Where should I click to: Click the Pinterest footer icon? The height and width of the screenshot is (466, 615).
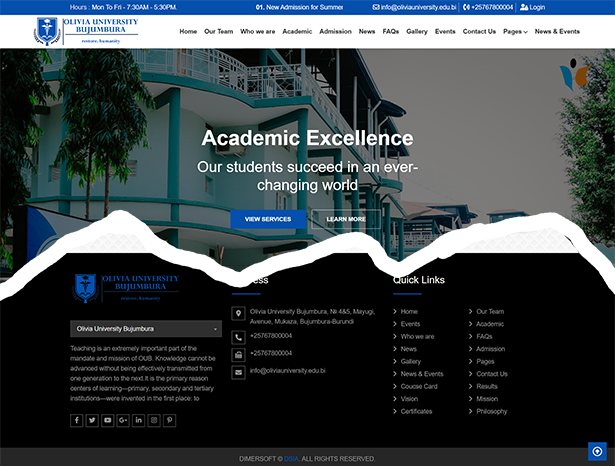coord(170,420)
